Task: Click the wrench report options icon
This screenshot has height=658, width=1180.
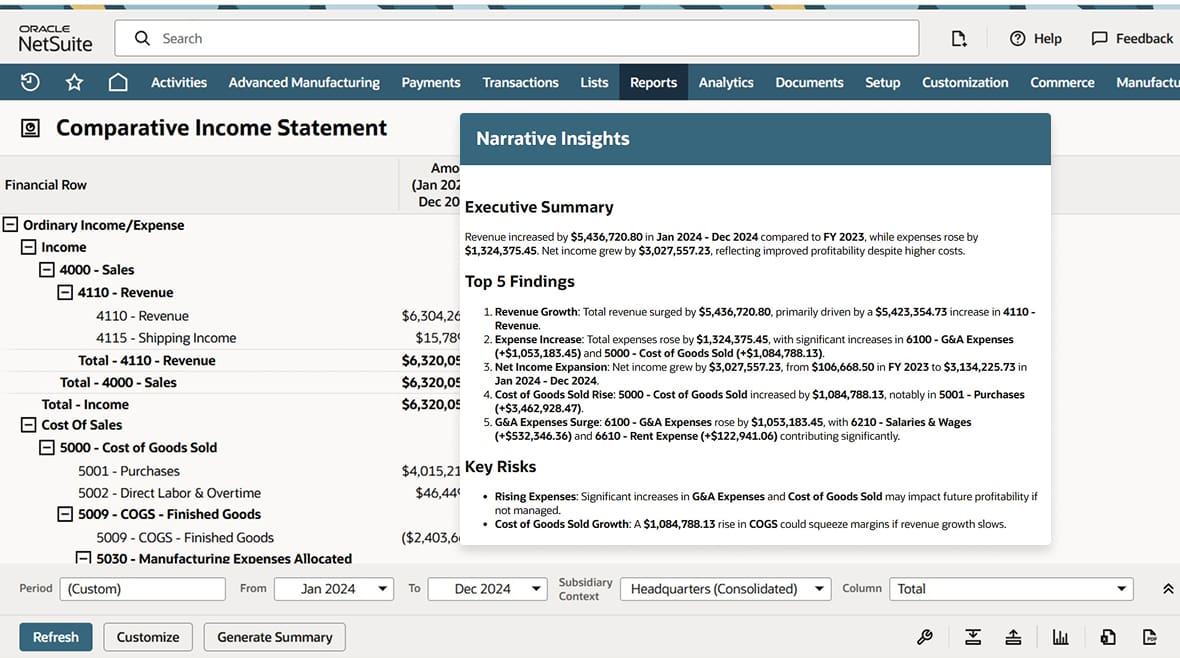Action: 925,637
